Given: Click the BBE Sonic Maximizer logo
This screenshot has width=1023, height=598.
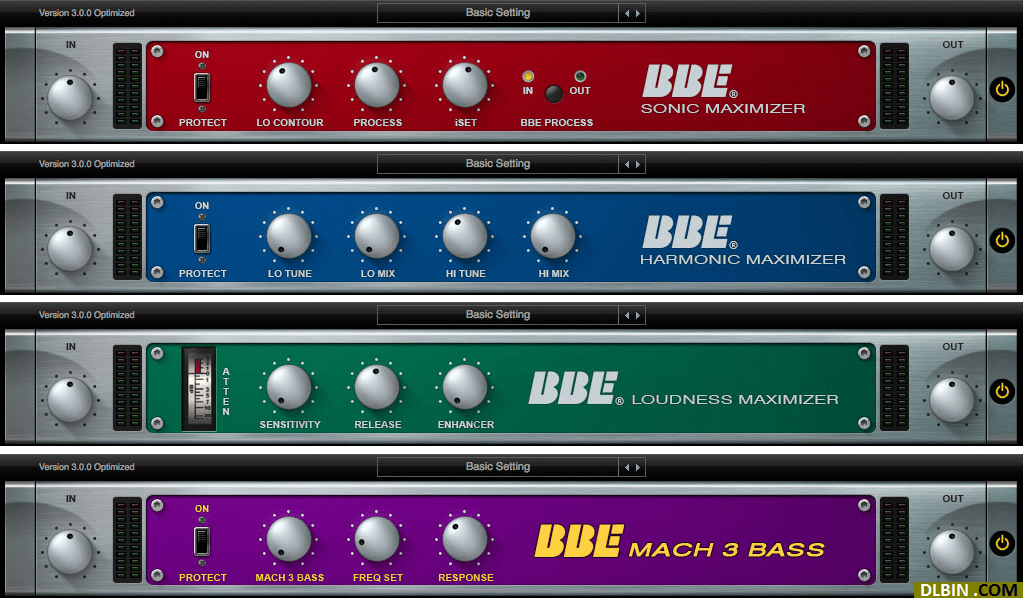Looking at the screenshot, I should click(x=722, y=89).
